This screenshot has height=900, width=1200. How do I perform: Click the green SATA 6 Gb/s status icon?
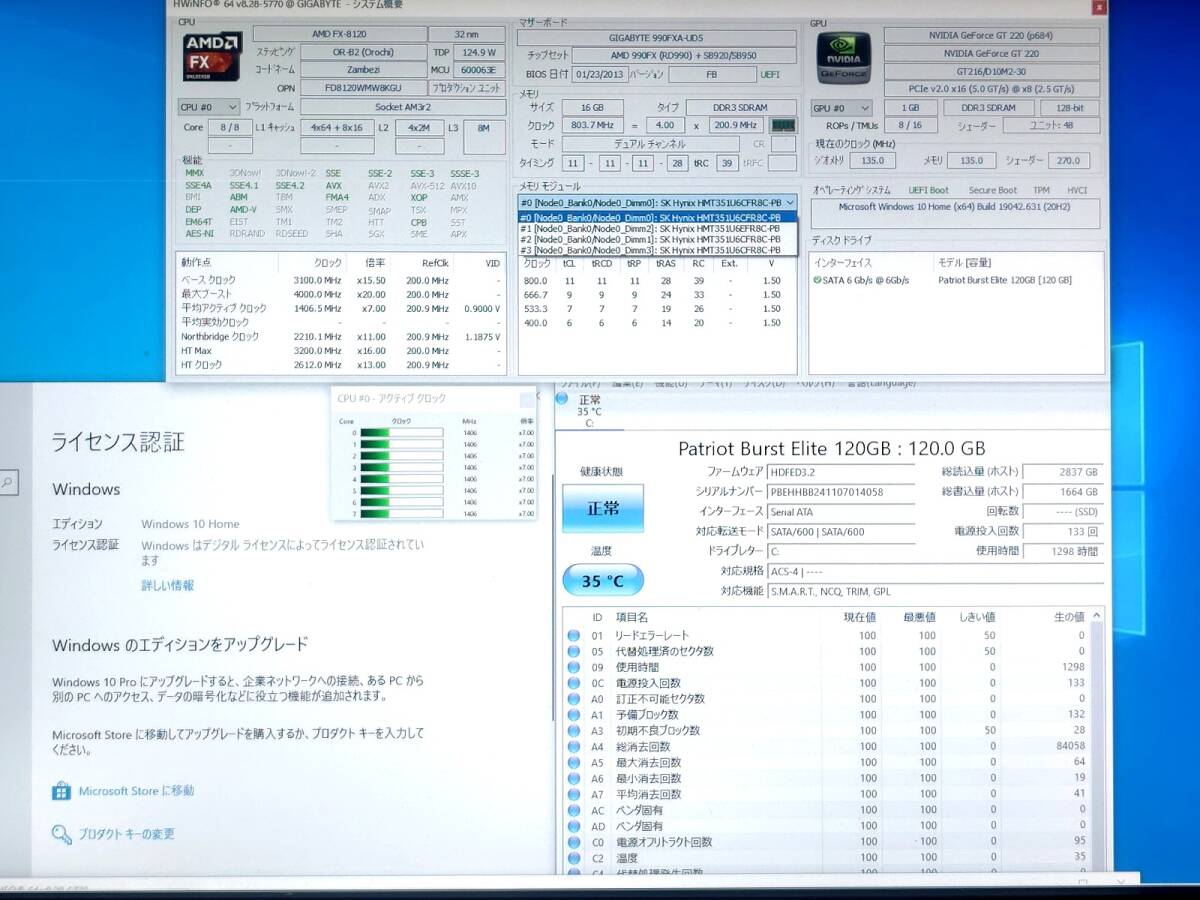(818, 280)
